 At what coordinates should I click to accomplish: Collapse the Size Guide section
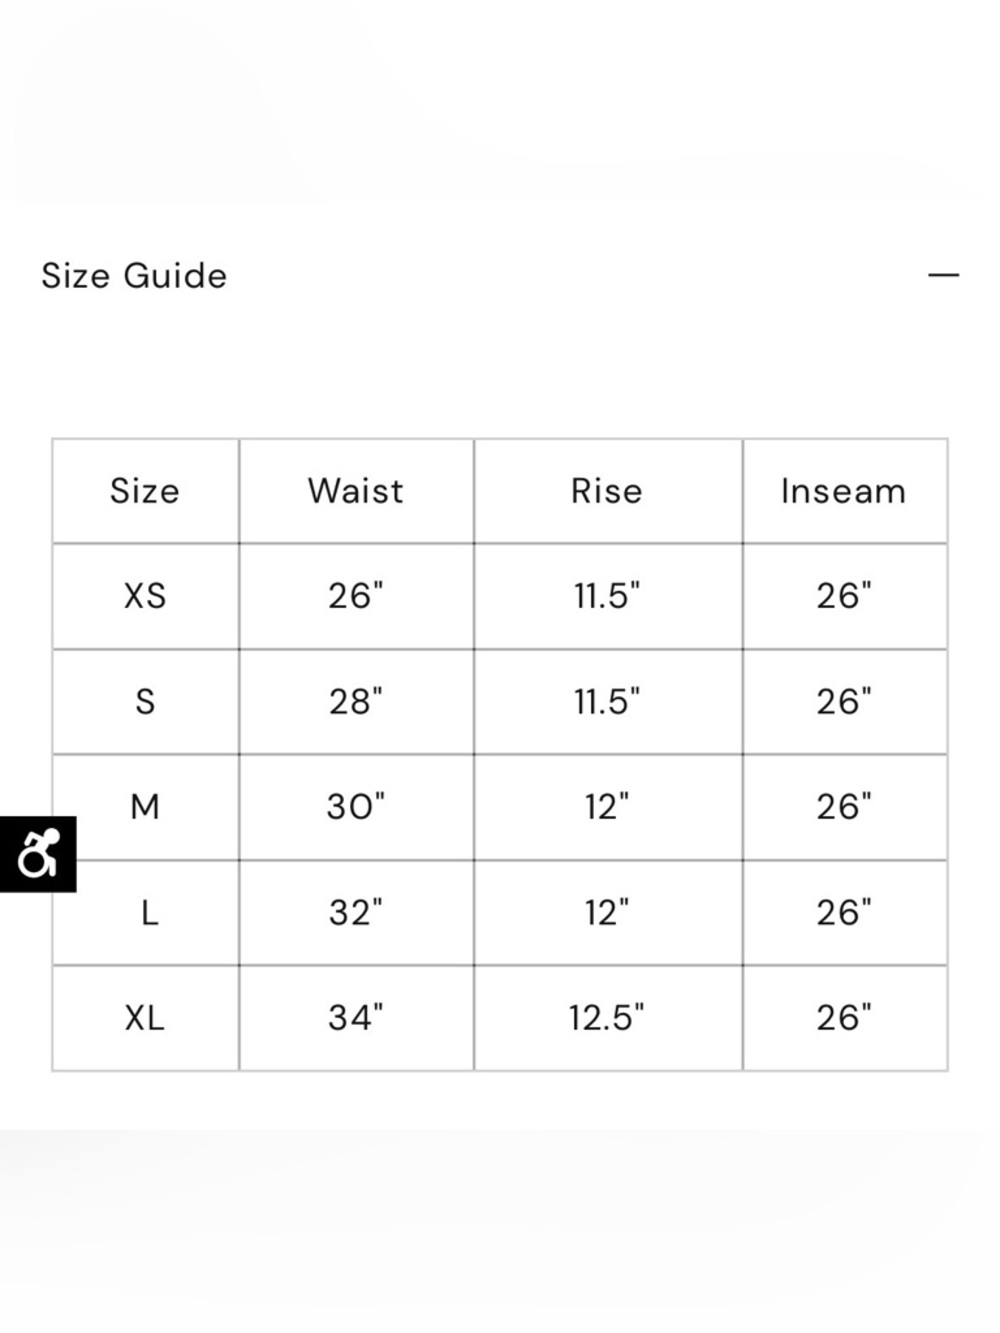click(x=943, y=275)
